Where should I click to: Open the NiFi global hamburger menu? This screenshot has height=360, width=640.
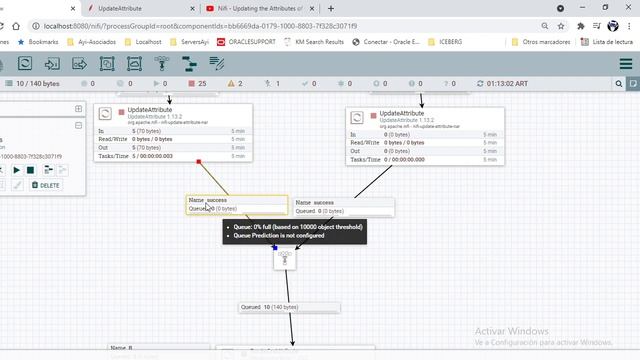[x=626, y=64]
